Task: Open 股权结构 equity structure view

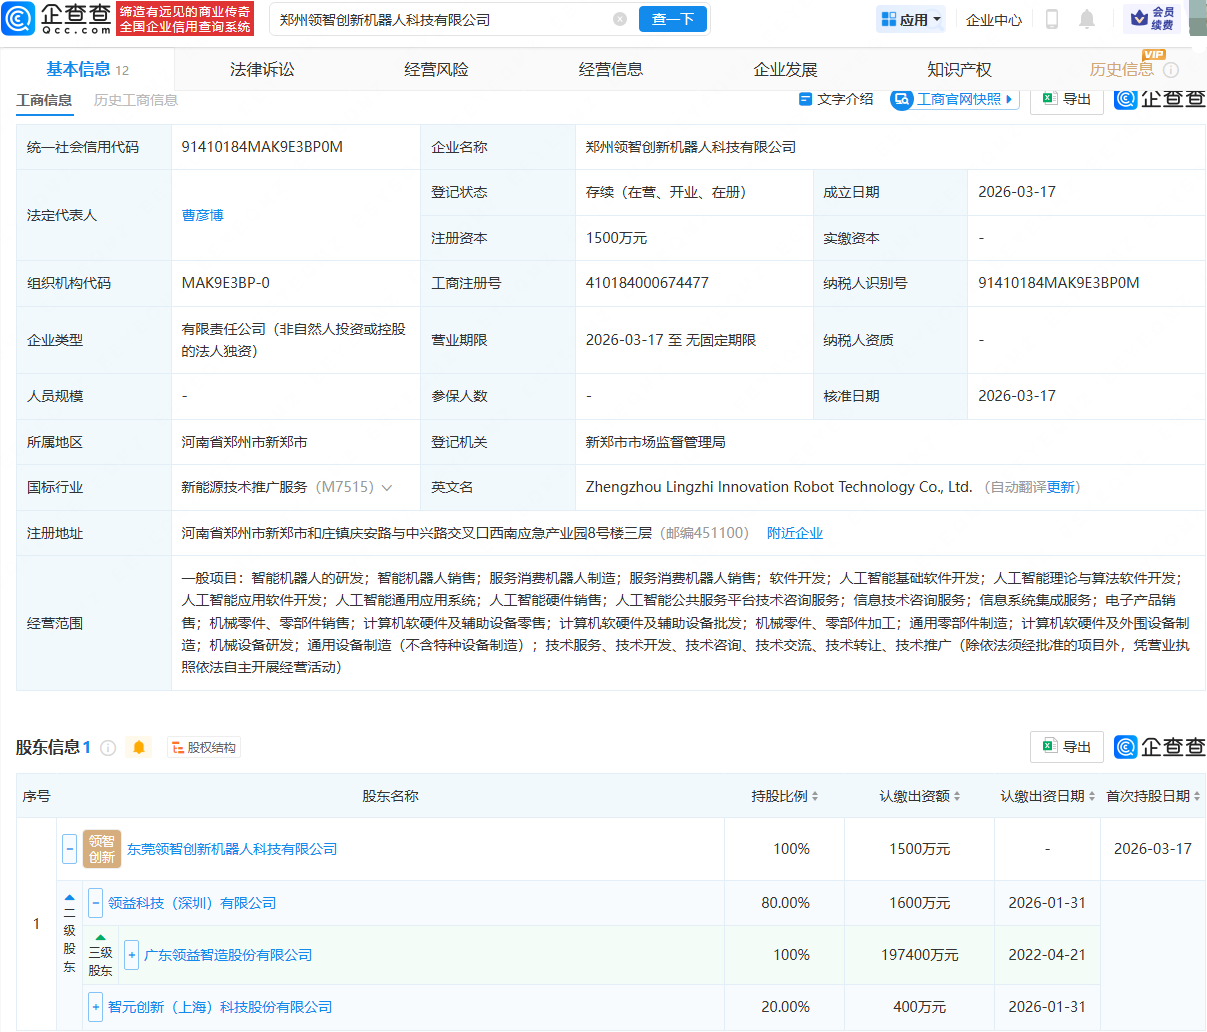Action: pyautogui.click(x=204, y=747)
